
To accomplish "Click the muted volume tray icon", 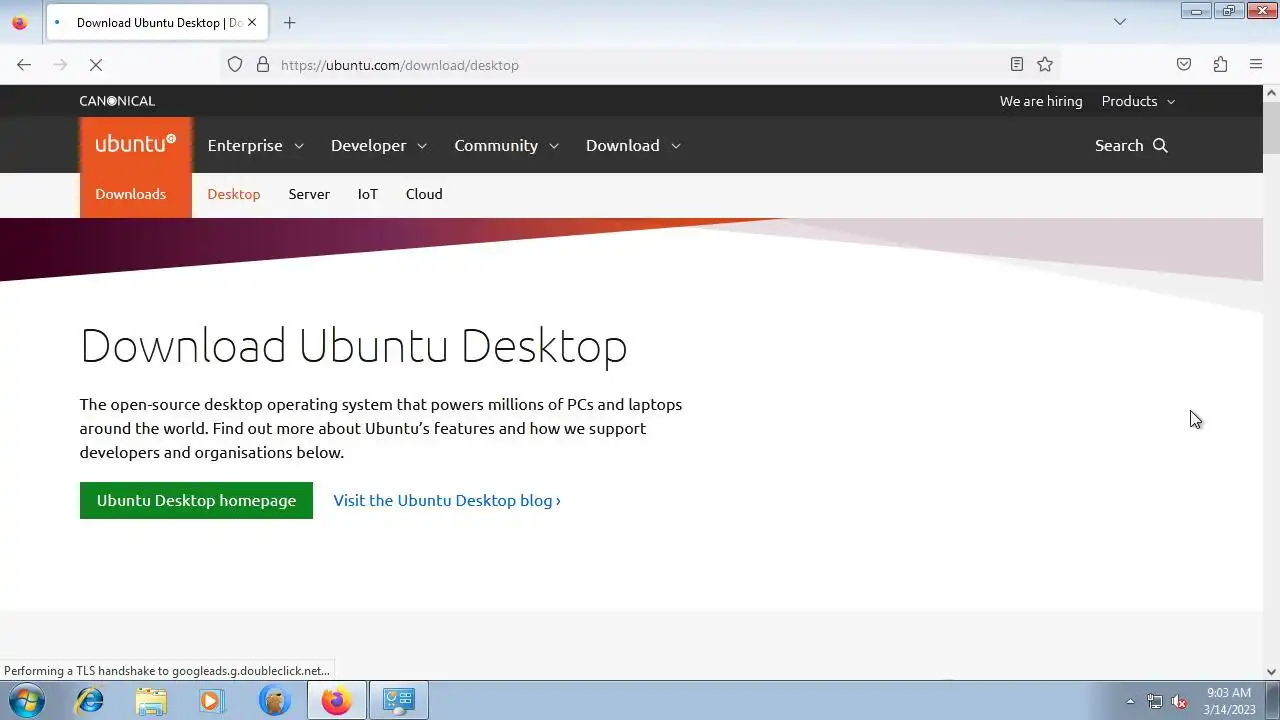I will 1180,701.
